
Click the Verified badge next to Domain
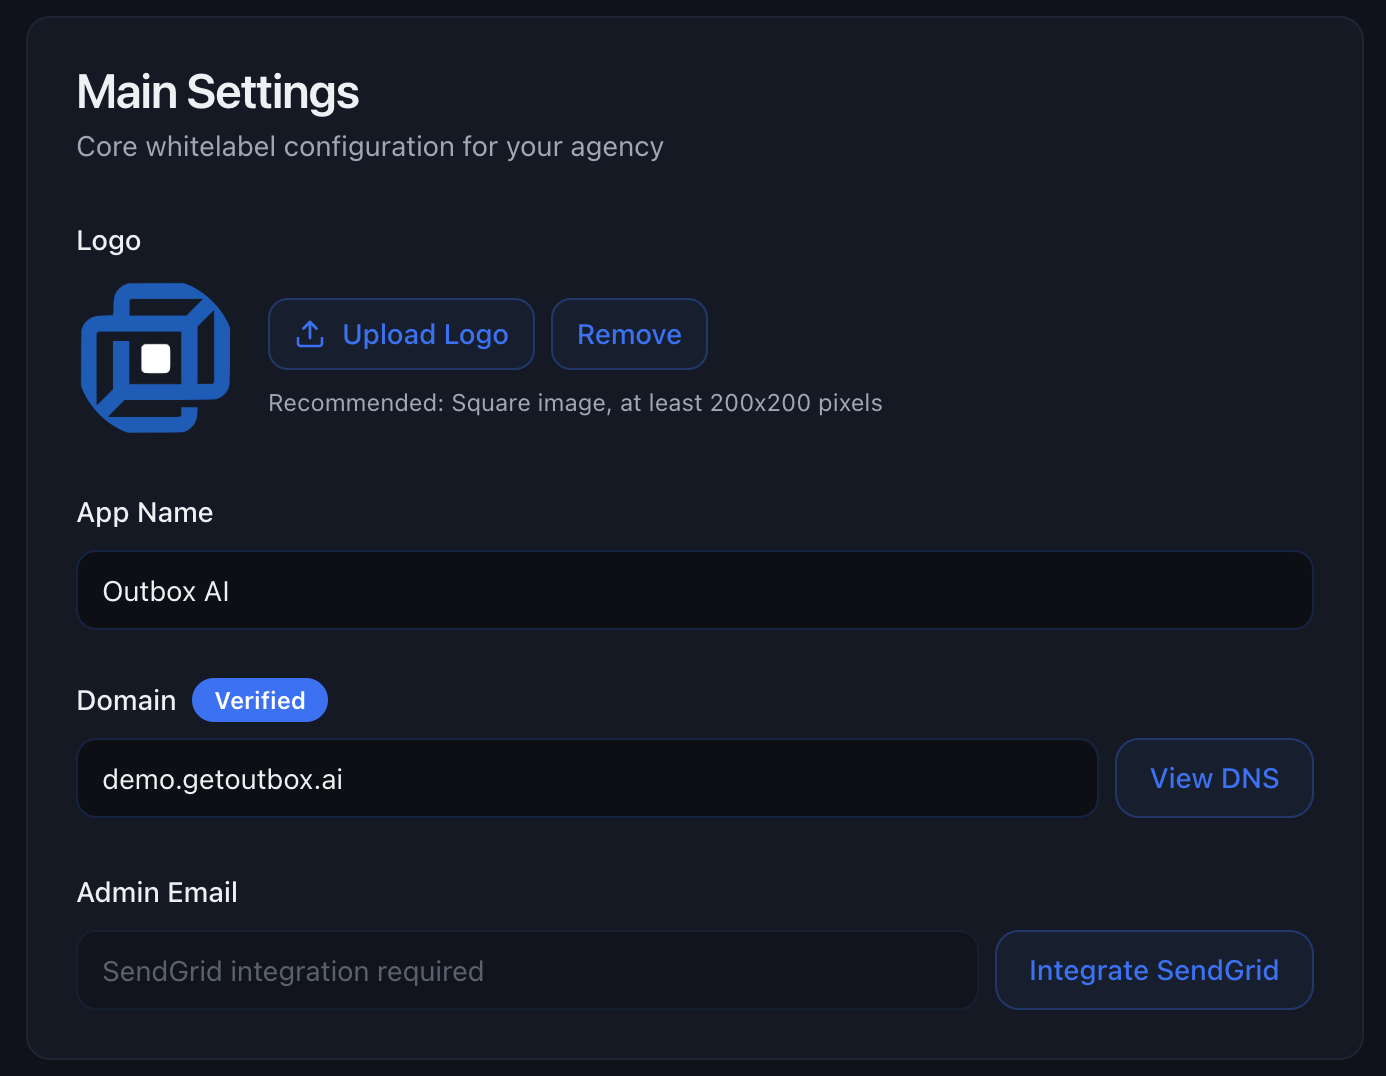click(260, 700)
